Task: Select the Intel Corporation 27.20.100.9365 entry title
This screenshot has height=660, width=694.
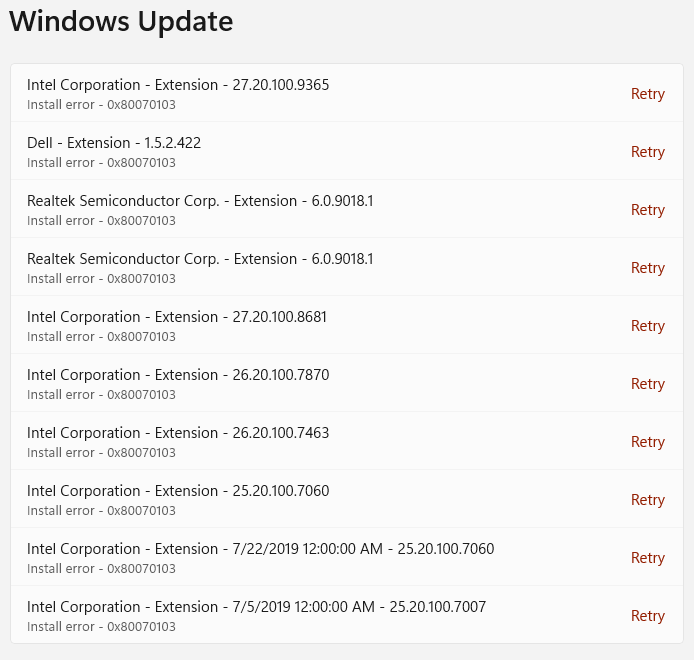Action: [178, 85]
